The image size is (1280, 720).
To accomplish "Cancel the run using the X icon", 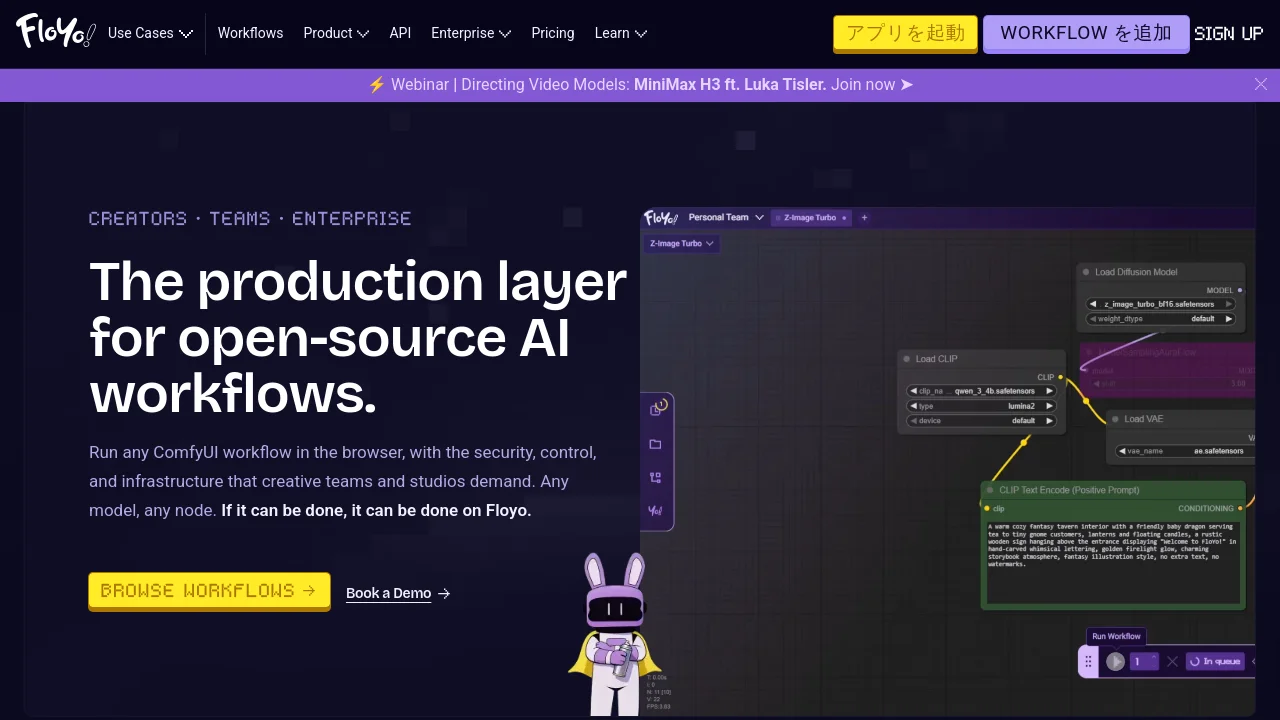I will click(1172, 661).
